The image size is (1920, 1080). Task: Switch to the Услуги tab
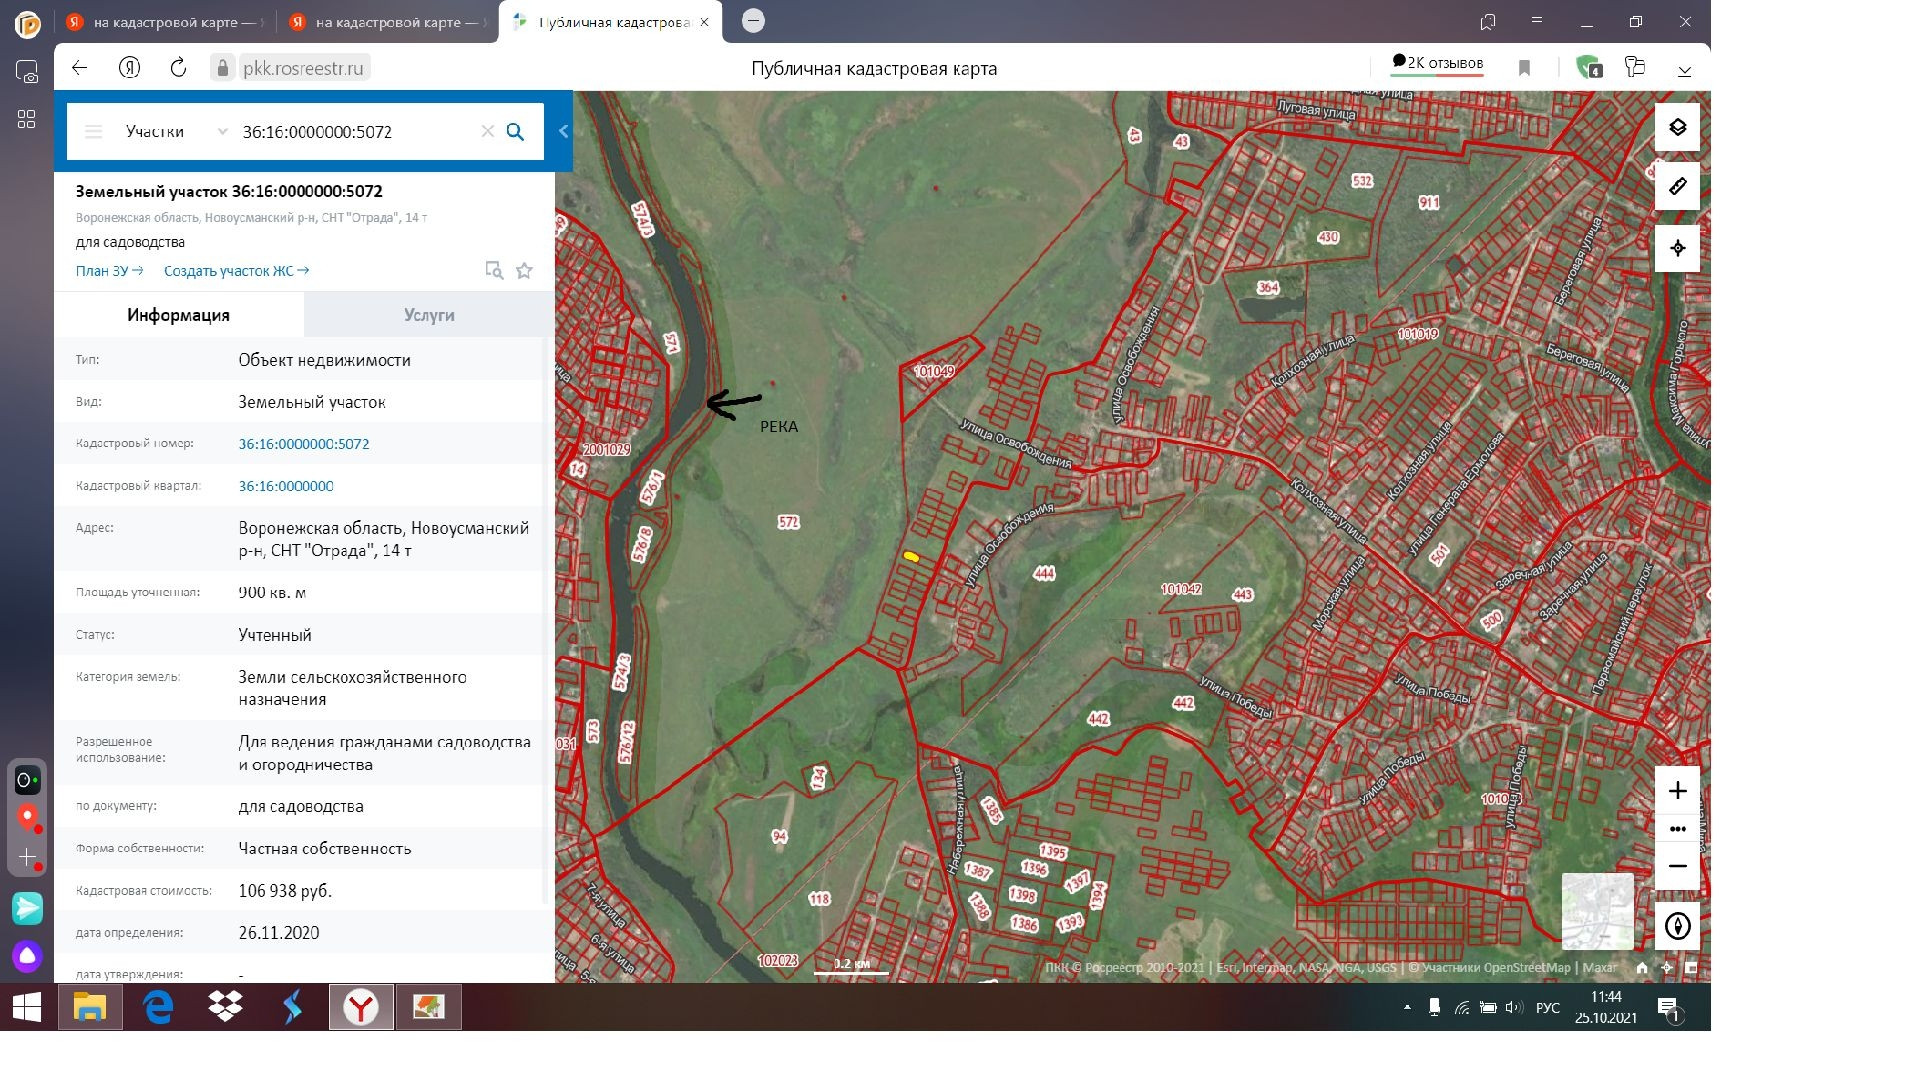point(429,315)
